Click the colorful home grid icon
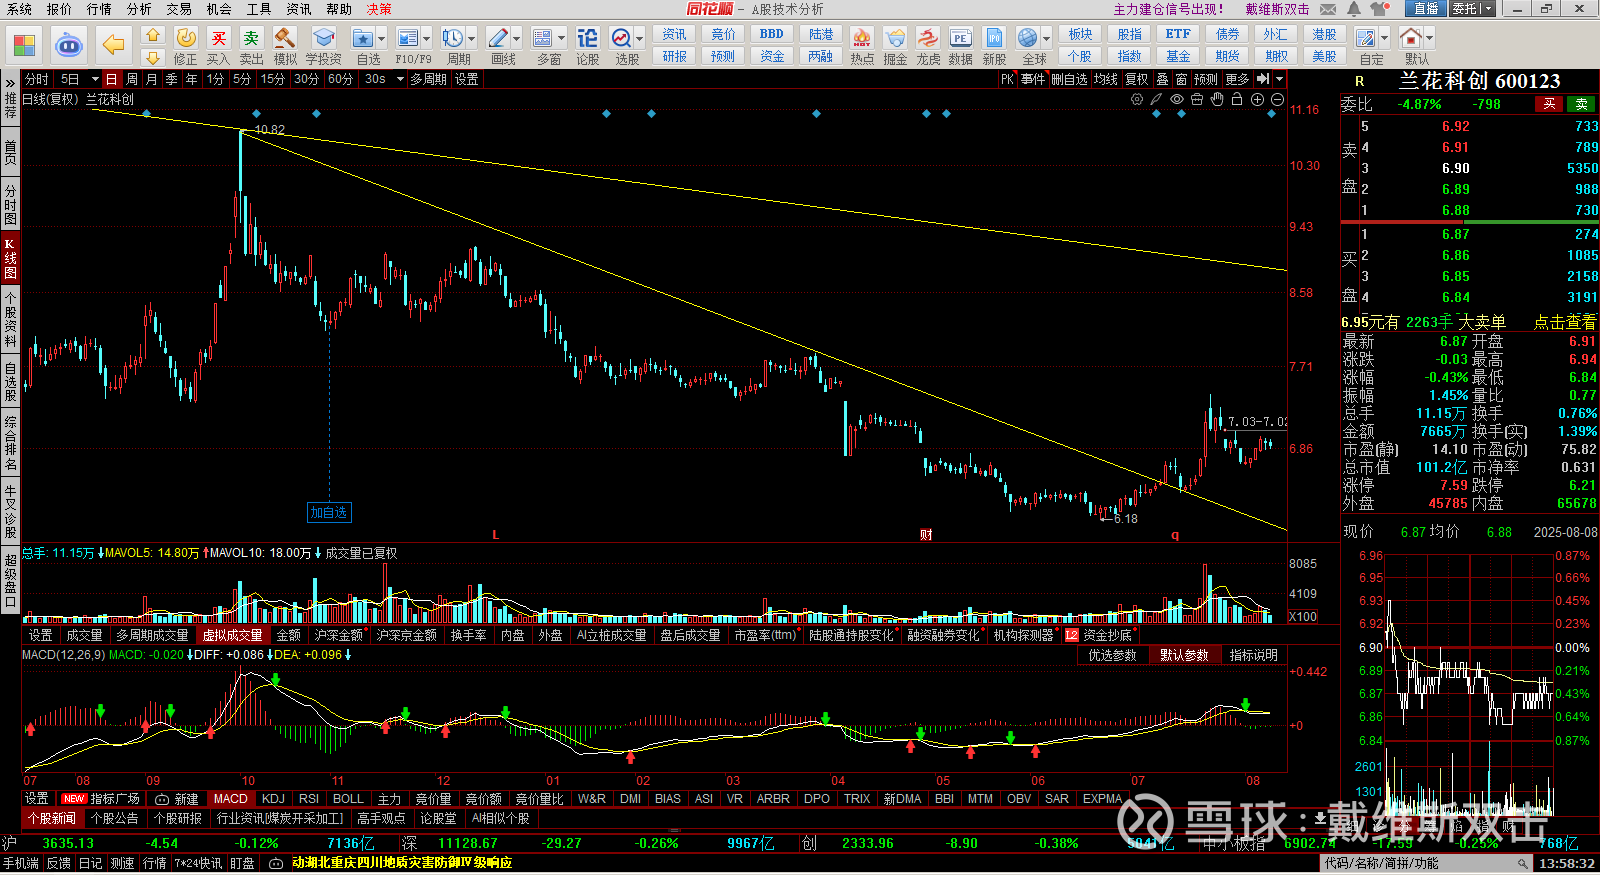Image resolution: width=1600 pixels, height=875 pixels. [x=24, y=45]
